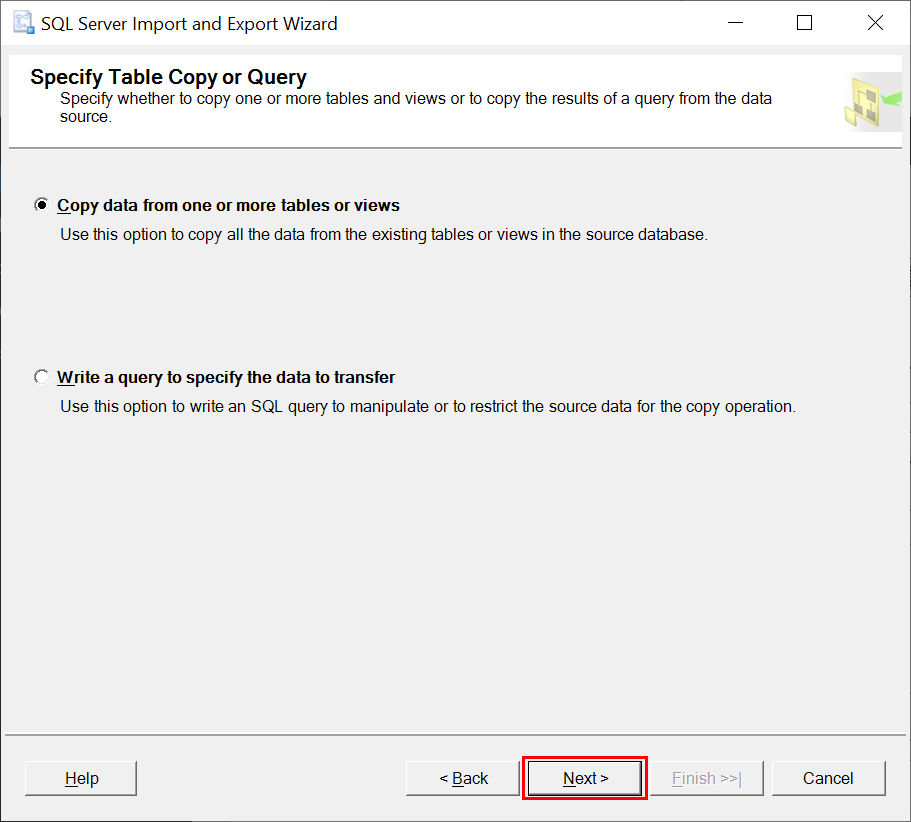Click the yellow data-flow graphic in header
This screenshot has height=822, width=911.
click(x=873, y=102)
